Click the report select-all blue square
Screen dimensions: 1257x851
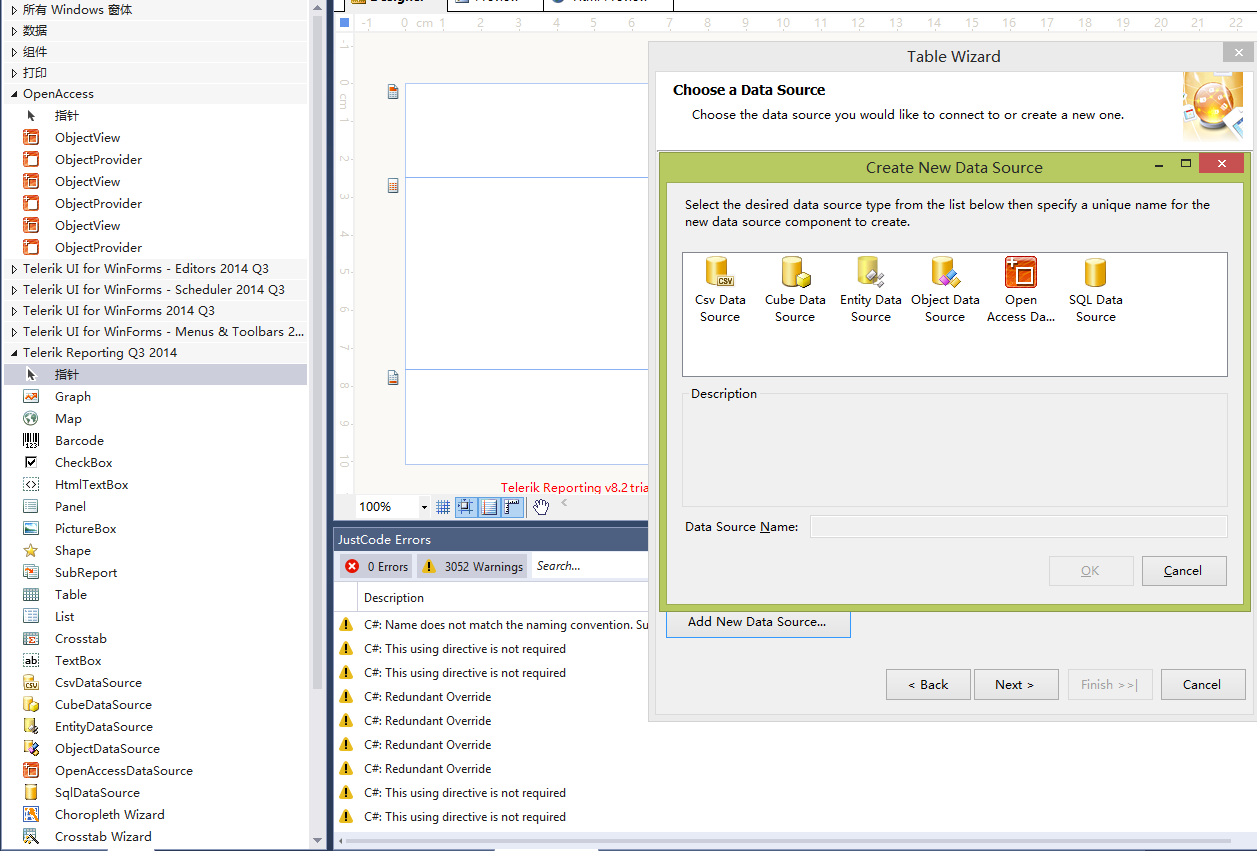pos(344,23)
